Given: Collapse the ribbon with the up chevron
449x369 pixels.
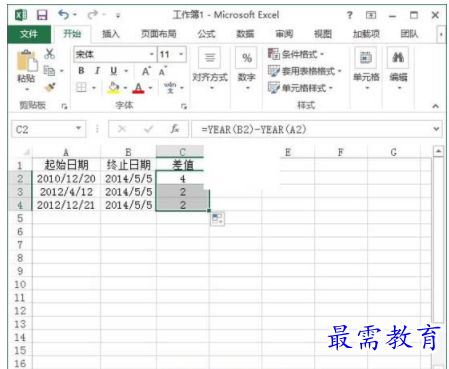Looking at the screenshot, I should point(435,106).
